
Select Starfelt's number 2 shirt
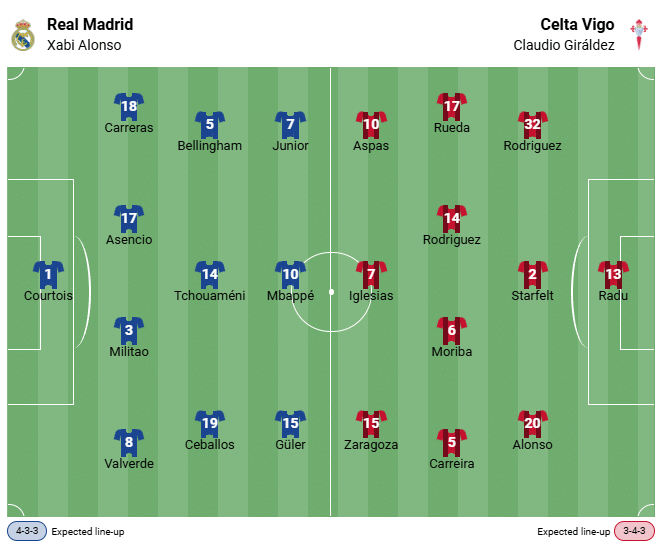(532, 274)
